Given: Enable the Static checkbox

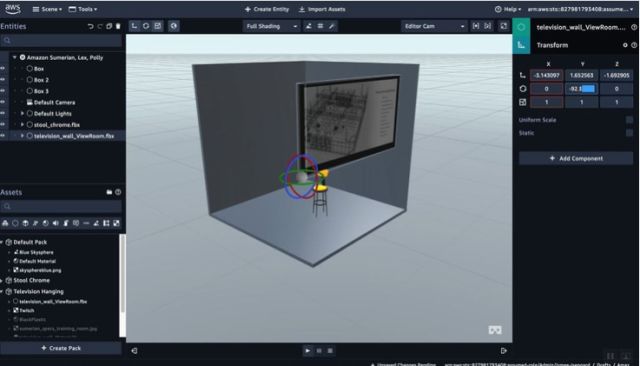Looking at the screenshot, I should point(629,133).
